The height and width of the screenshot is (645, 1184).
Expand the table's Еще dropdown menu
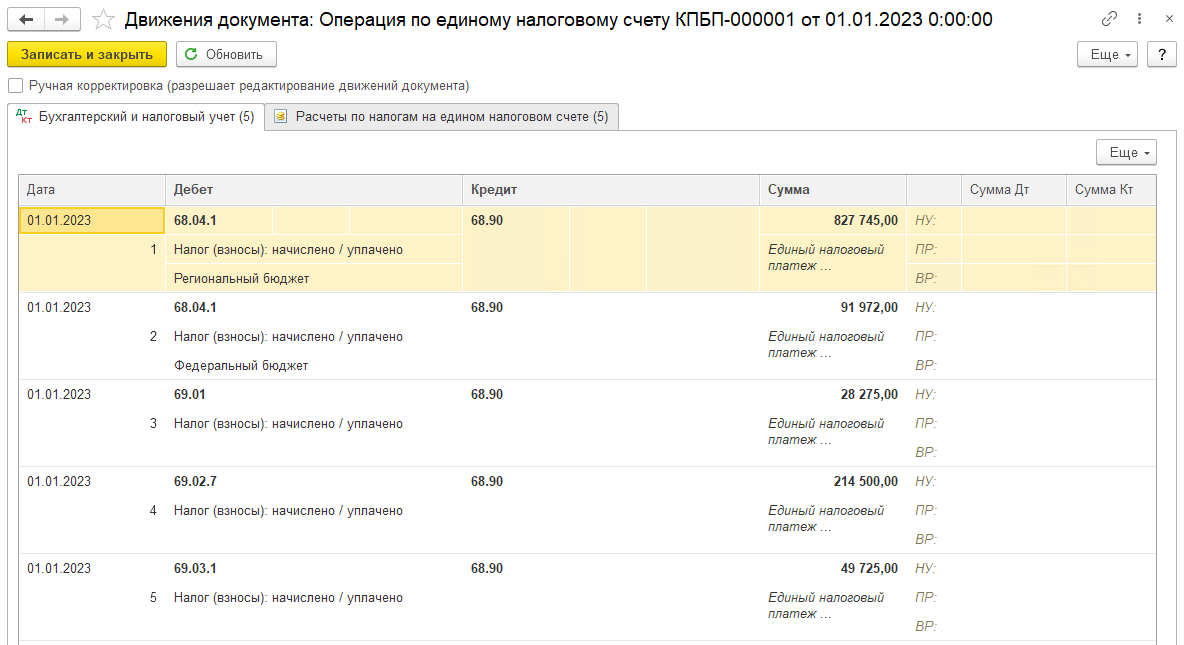(1126, 153)
